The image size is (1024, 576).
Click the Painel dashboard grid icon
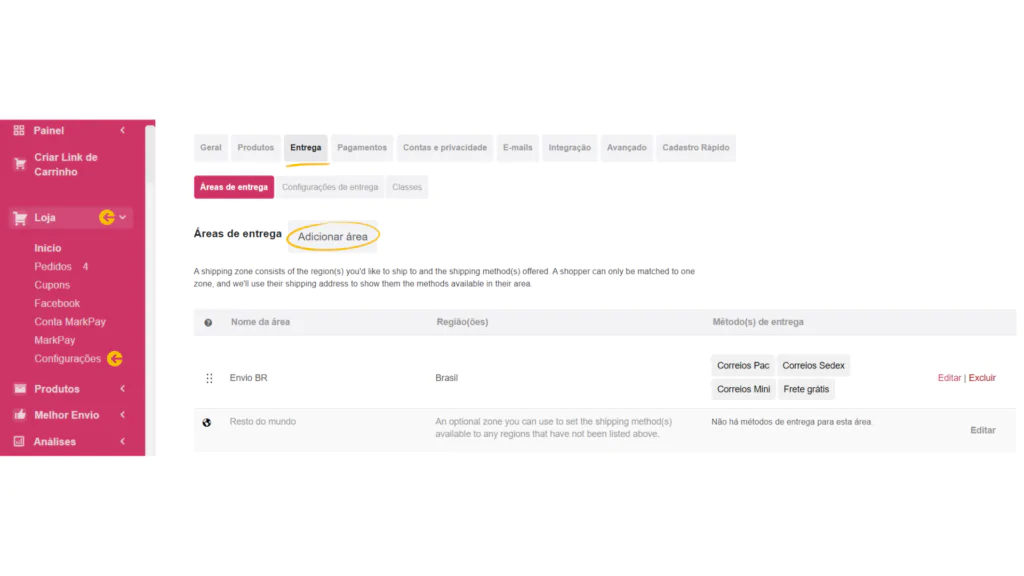click(19, 131)
